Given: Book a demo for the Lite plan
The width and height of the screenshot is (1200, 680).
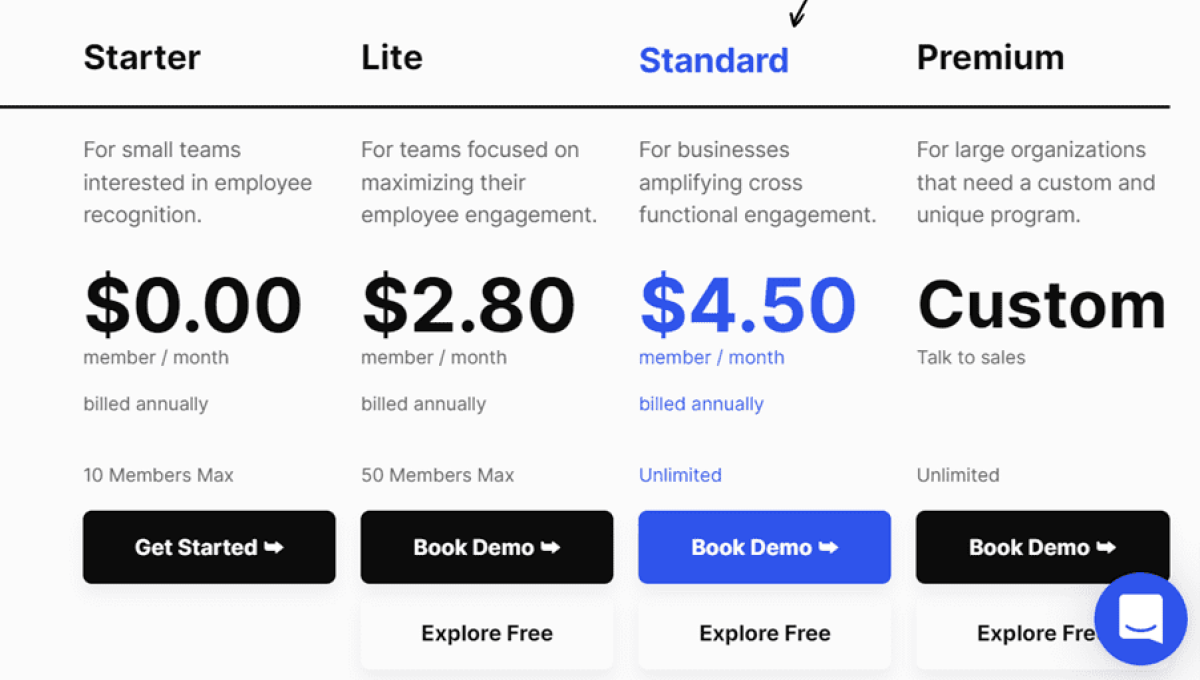Looking at the screenshot, I should coord(487,547).
